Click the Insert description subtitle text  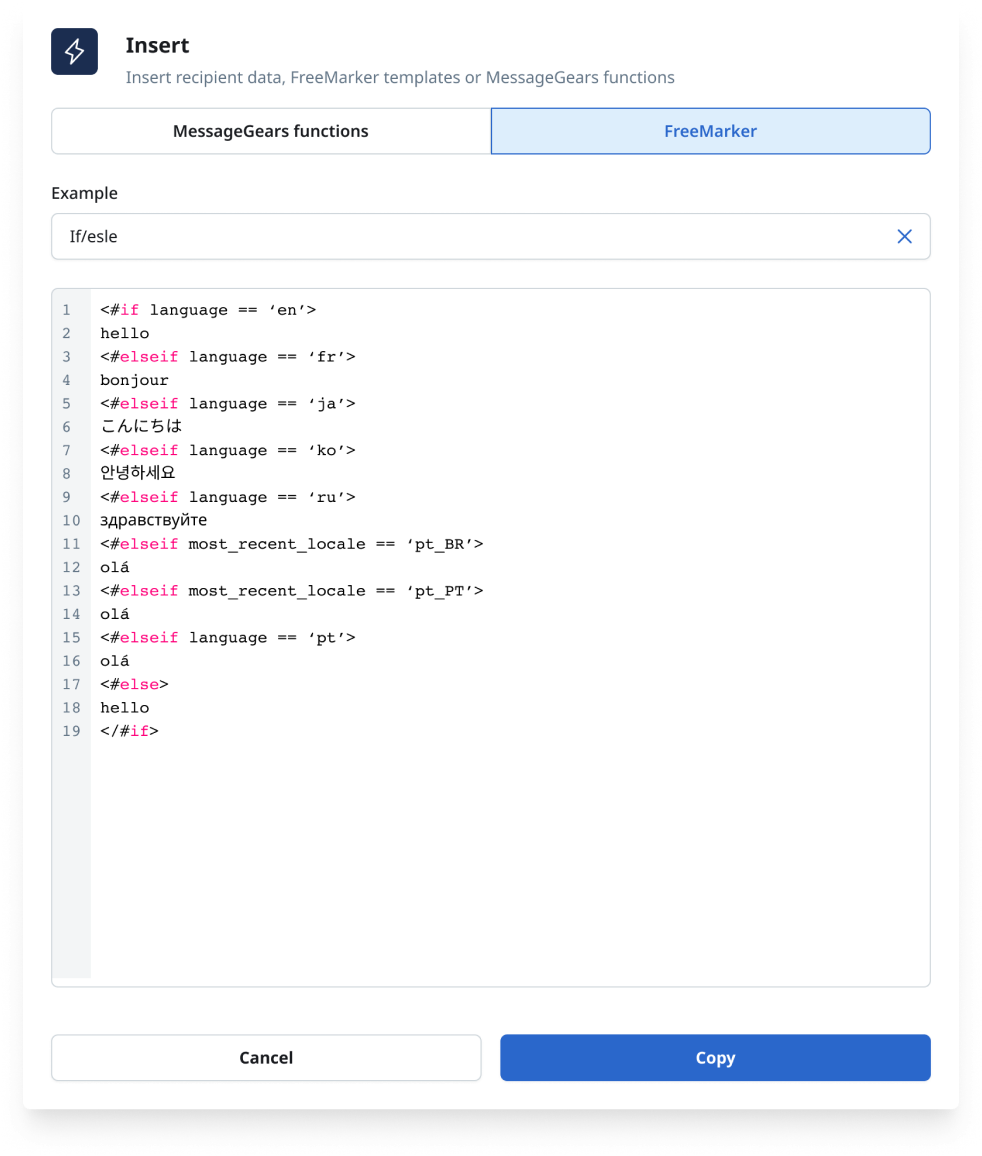pyautogui.click(x=400, y=77)
